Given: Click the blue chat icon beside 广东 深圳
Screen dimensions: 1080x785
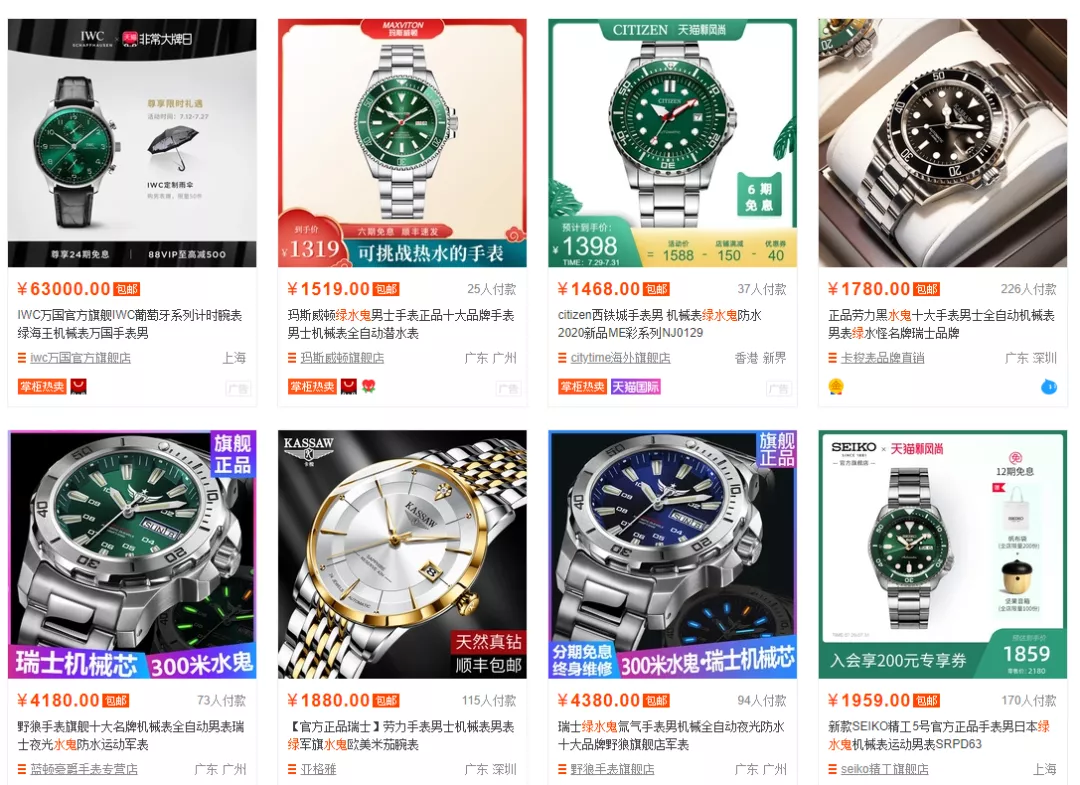Looking at the screenshot, I should click(1048, 386).
